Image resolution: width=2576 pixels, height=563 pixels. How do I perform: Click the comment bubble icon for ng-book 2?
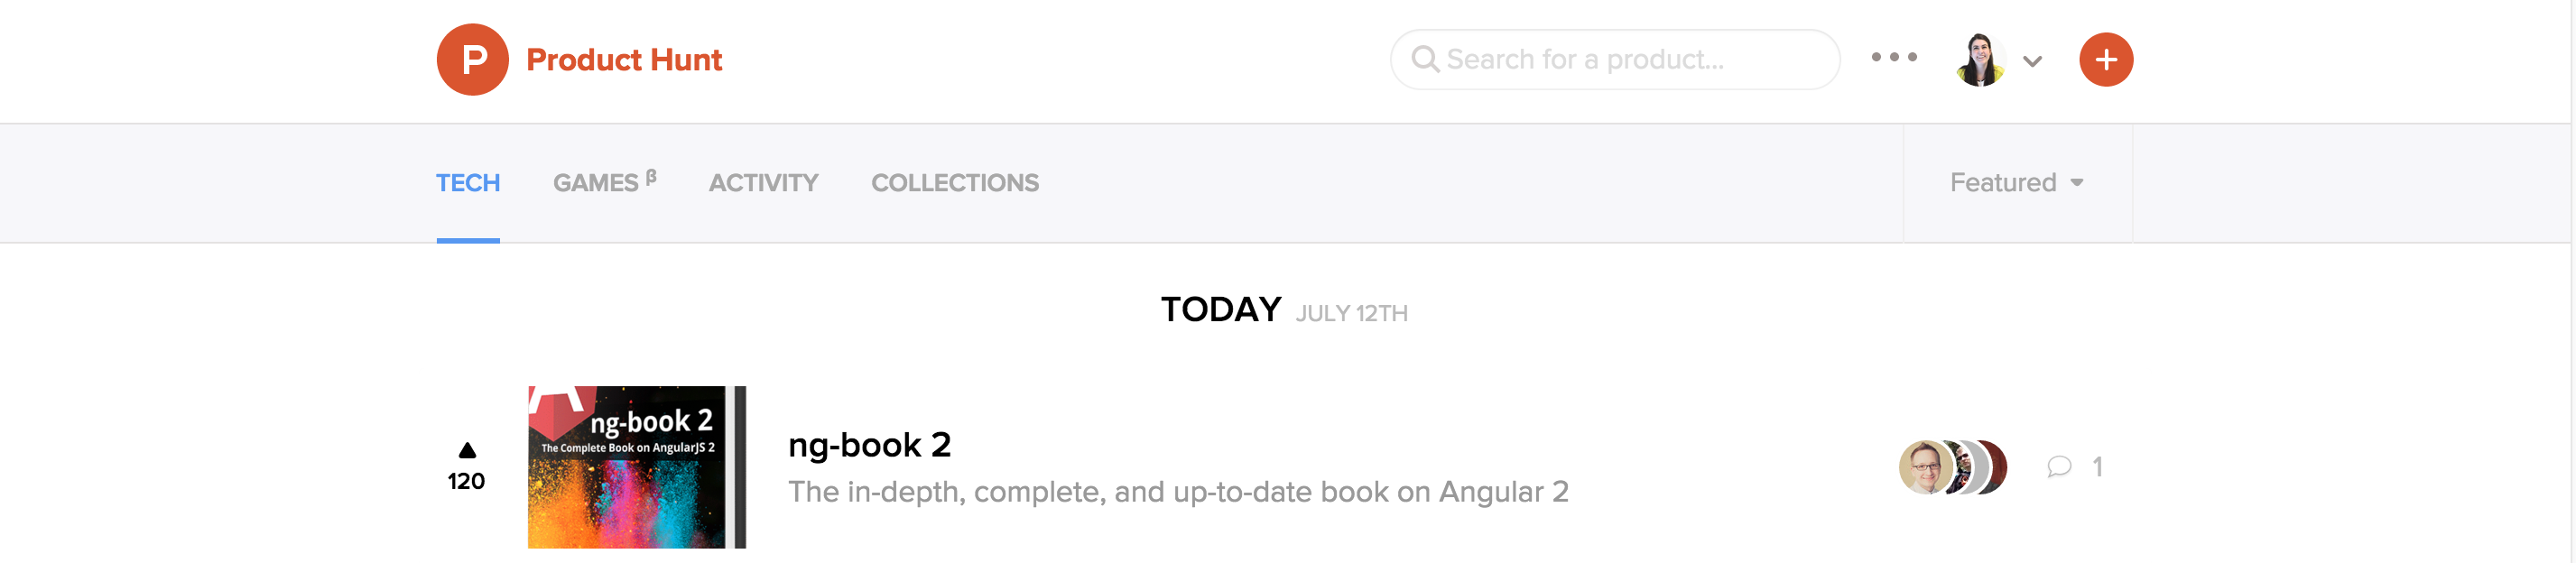2058,467
